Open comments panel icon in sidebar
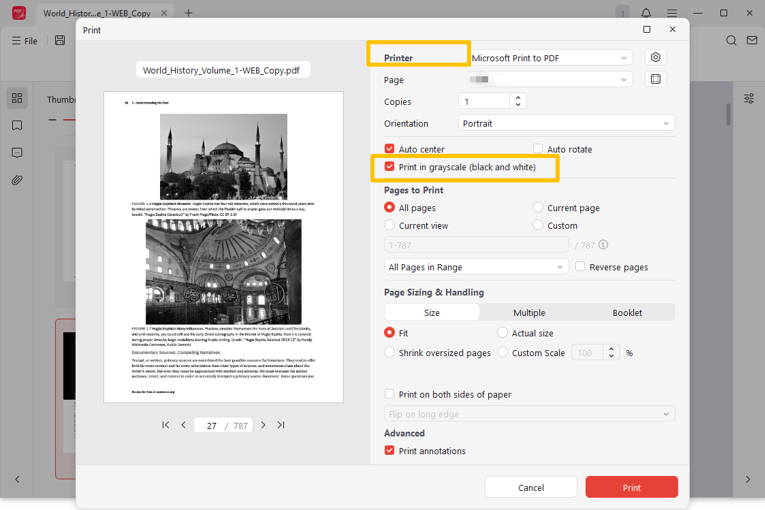This screenshot has height=510, width=765. tap(17, 153)
